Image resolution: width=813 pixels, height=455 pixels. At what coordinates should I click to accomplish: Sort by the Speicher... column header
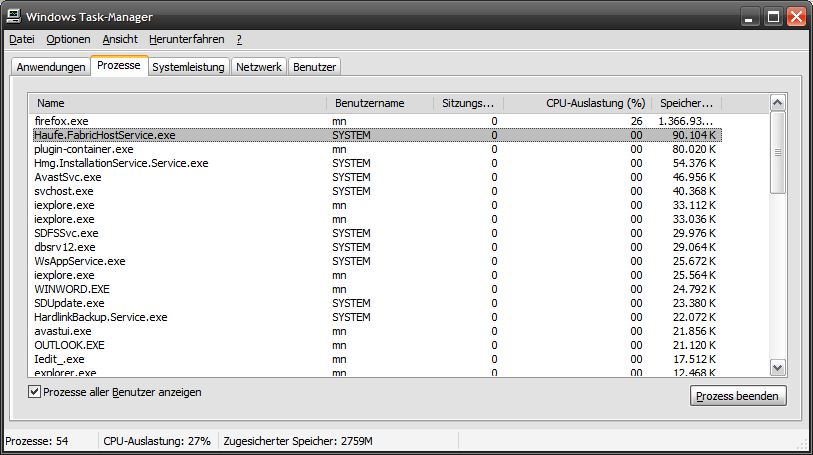pyautogui.click(x=686, y=103)
